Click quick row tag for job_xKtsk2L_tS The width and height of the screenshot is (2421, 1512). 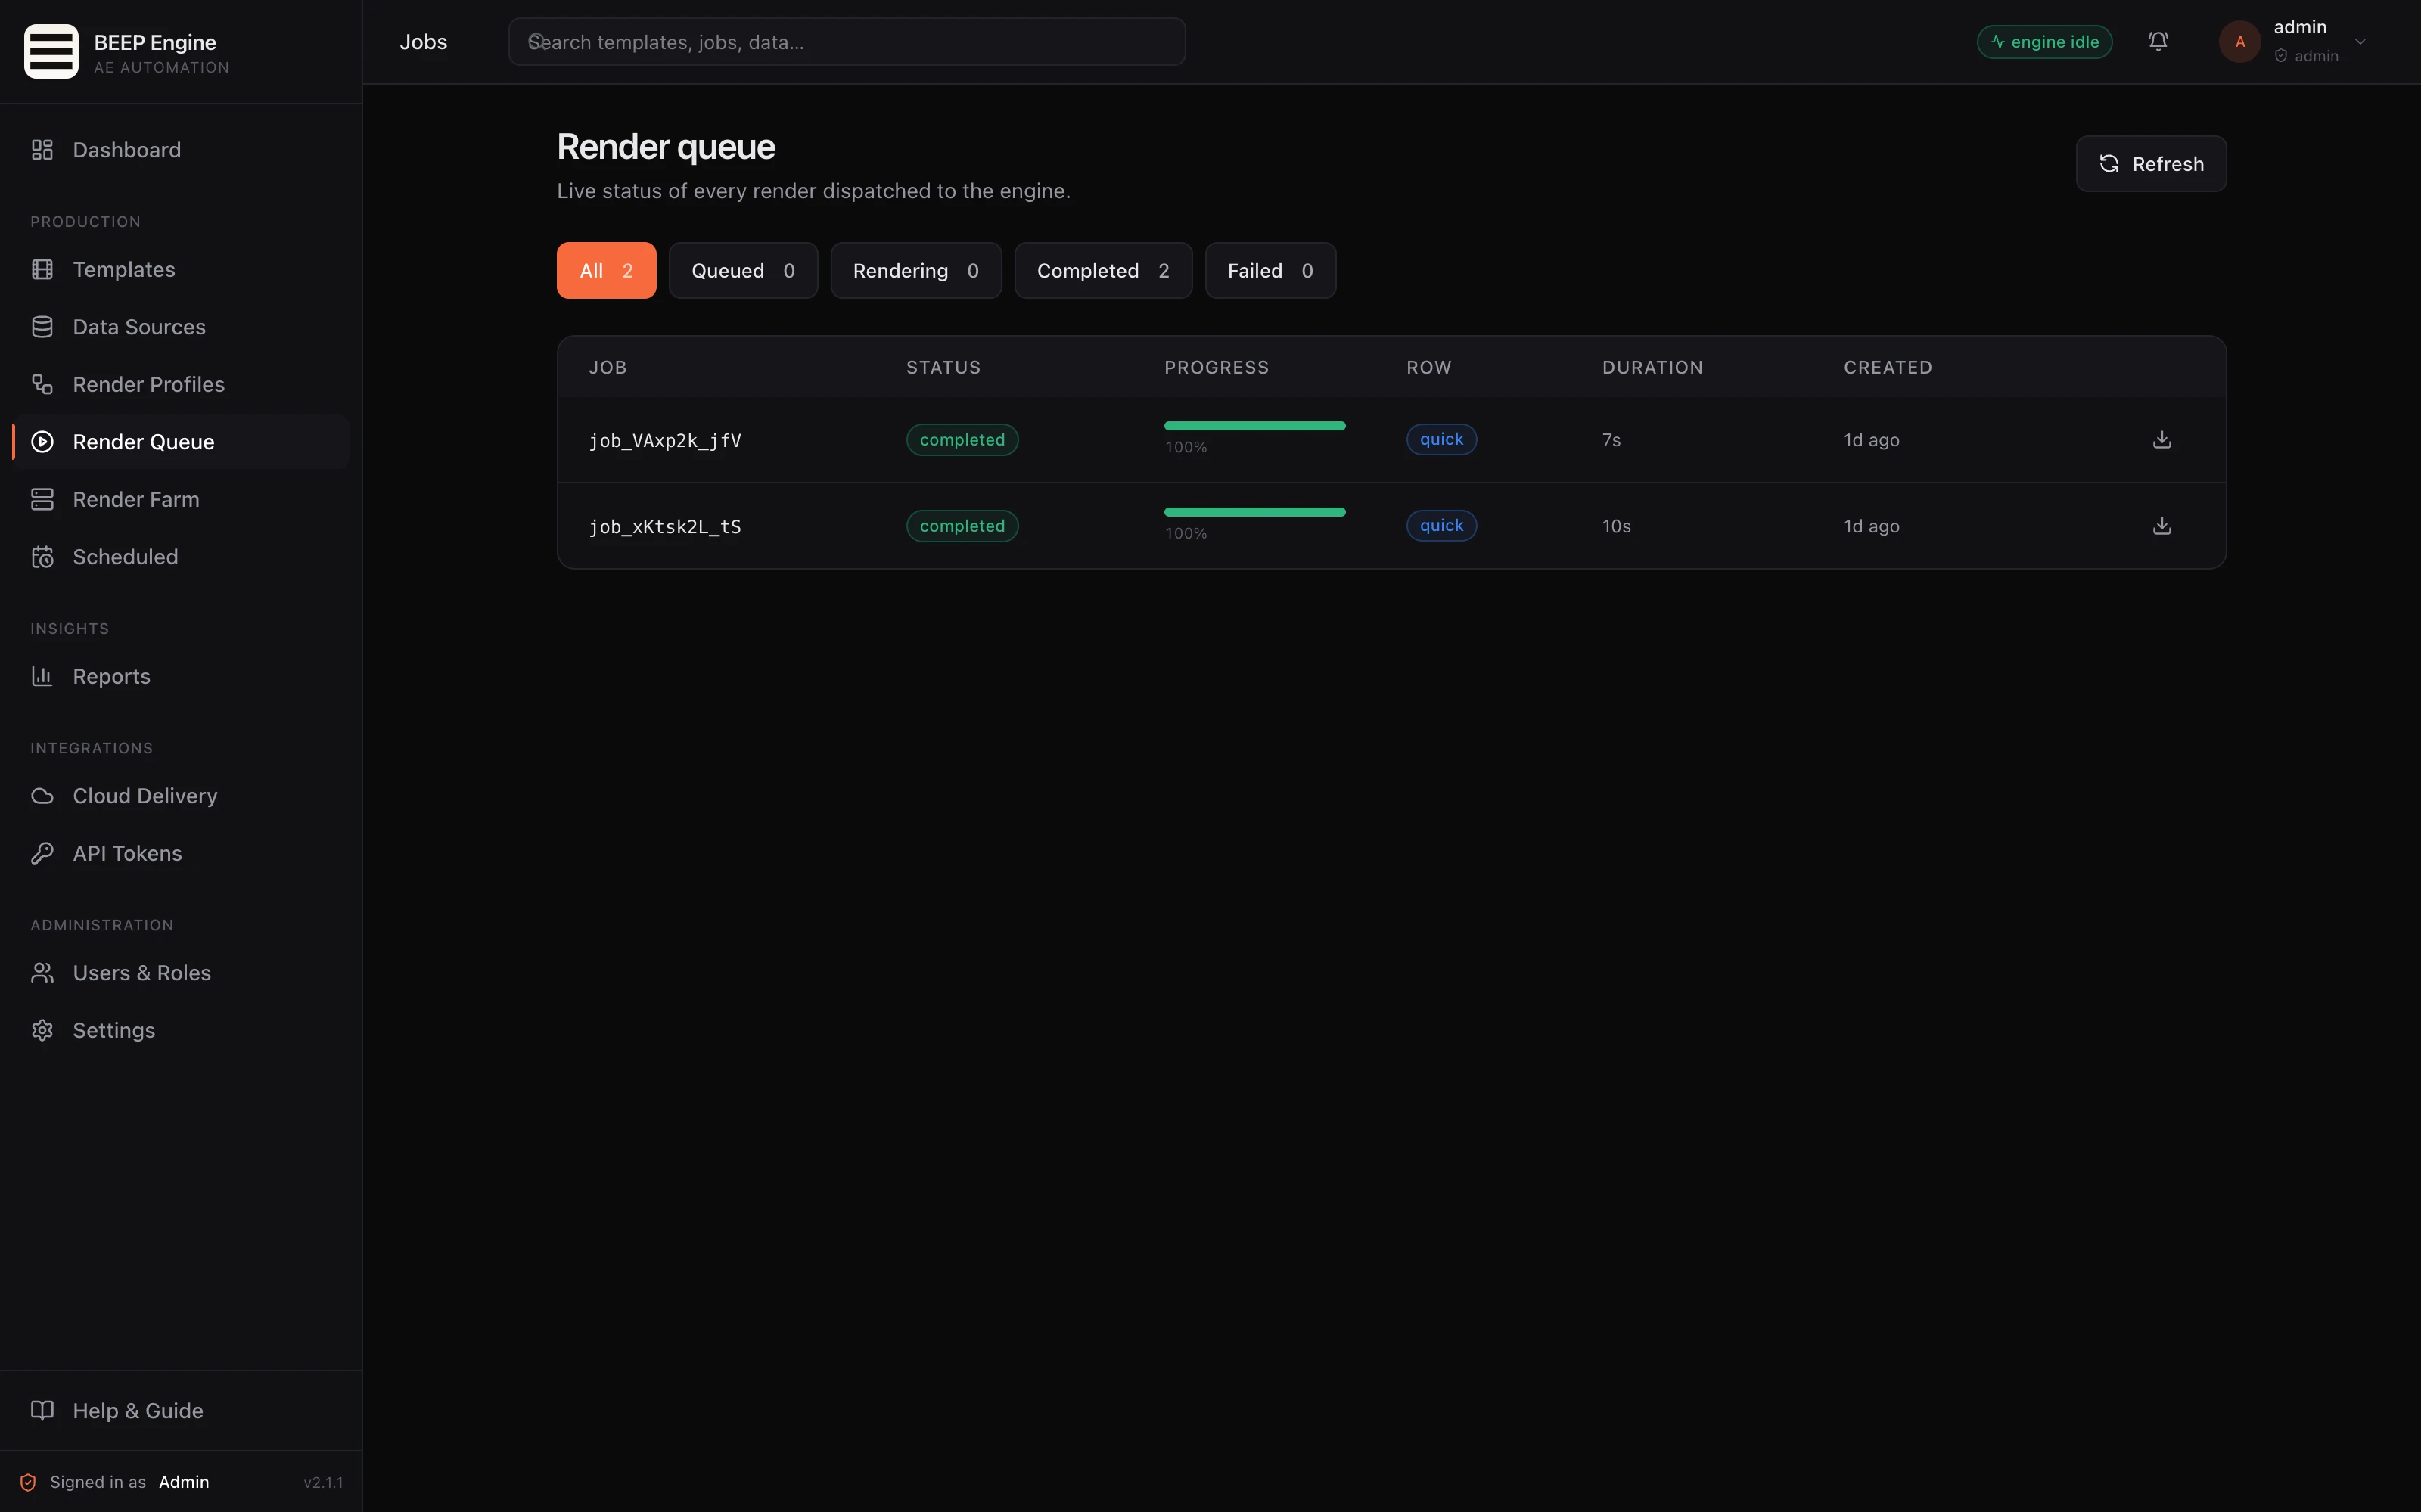[1441, 525]
